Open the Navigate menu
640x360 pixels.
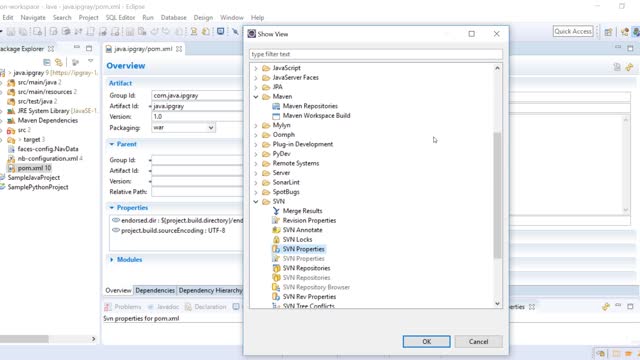[33, 18]
